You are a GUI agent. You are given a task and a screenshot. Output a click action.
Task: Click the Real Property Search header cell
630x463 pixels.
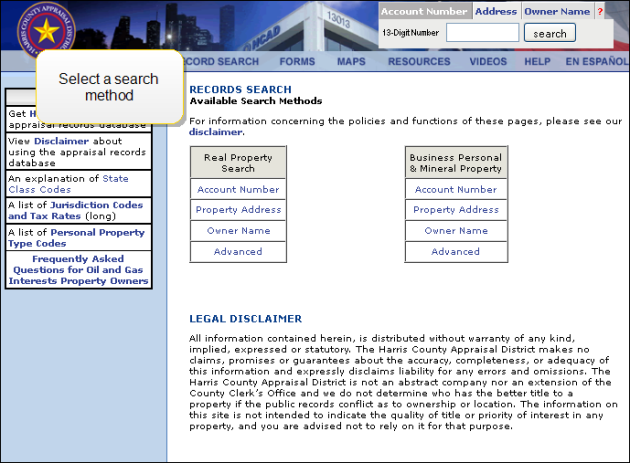[x=238, y=163]
